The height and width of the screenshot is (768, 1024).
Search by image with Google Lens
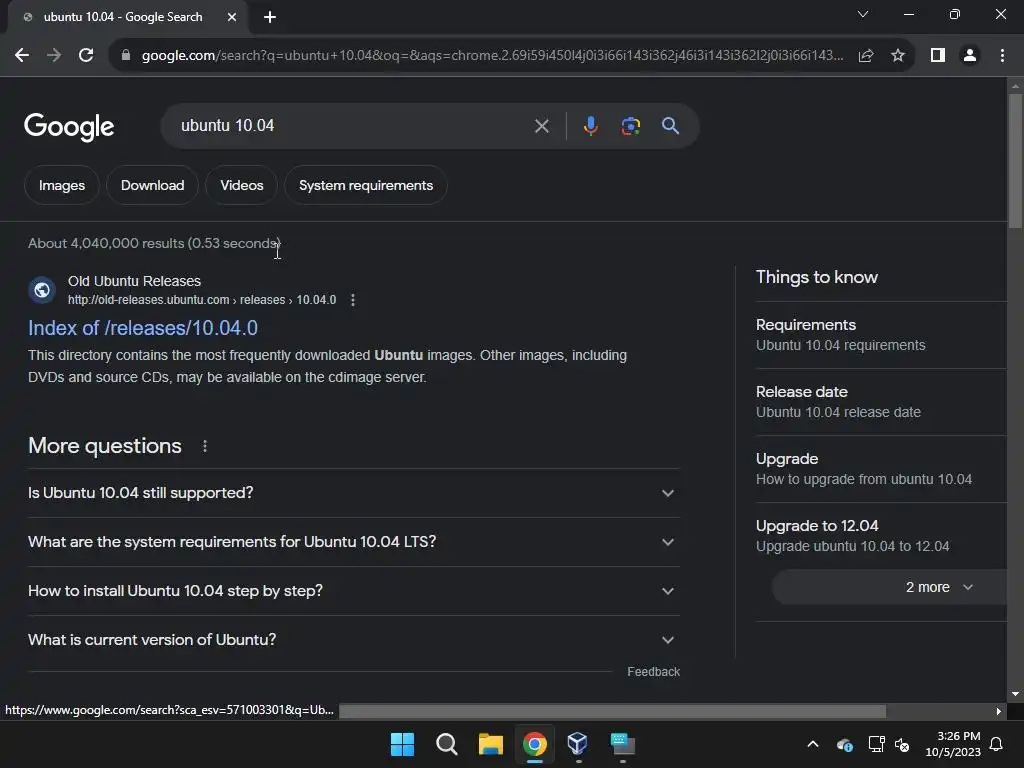click(630, 126)
